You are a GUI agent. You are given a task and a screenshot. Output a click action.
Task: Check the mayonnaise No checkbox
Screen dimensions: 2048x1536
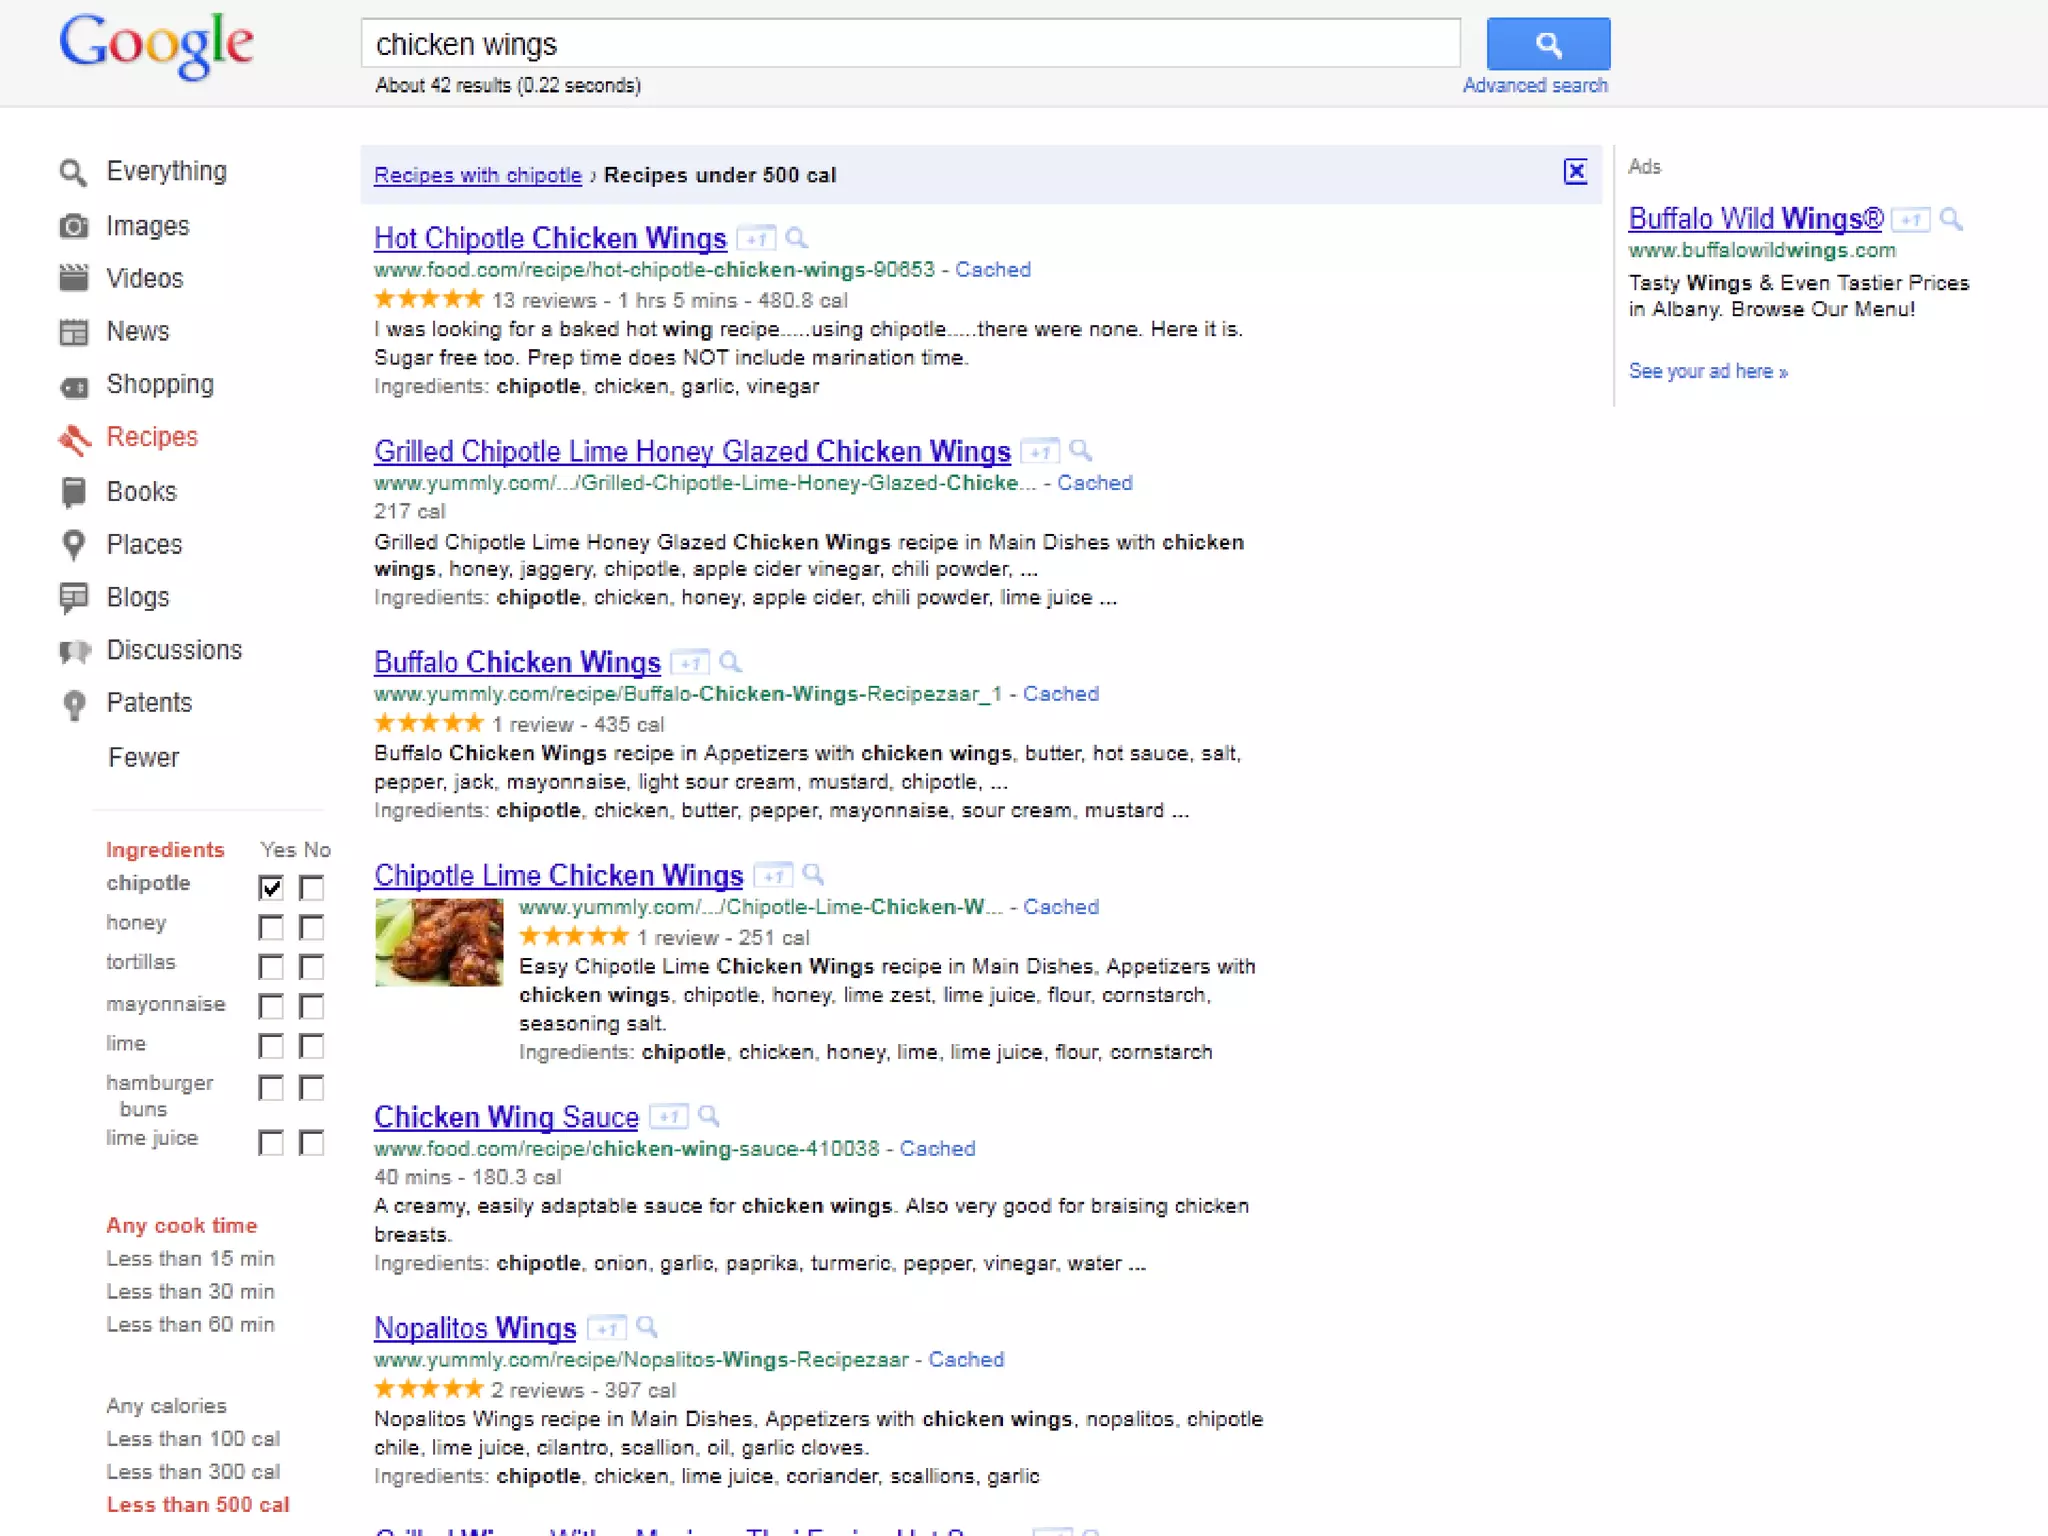click(x=312, y=1006)
